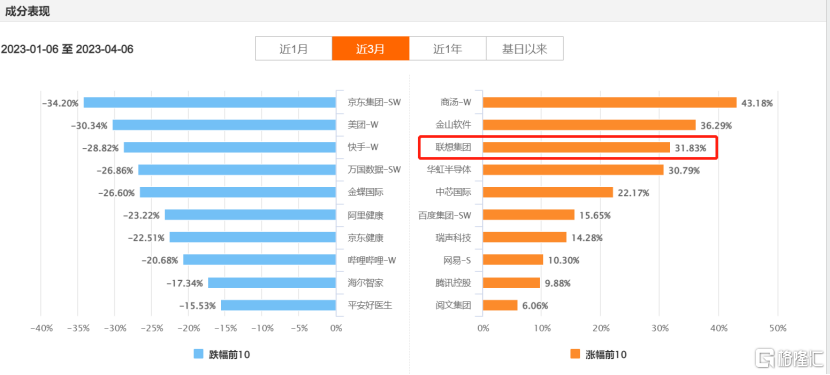Click the 阅文集团 orange bar
The height and width of the screenshot is (375, 830).
click(x=500, y=305)
